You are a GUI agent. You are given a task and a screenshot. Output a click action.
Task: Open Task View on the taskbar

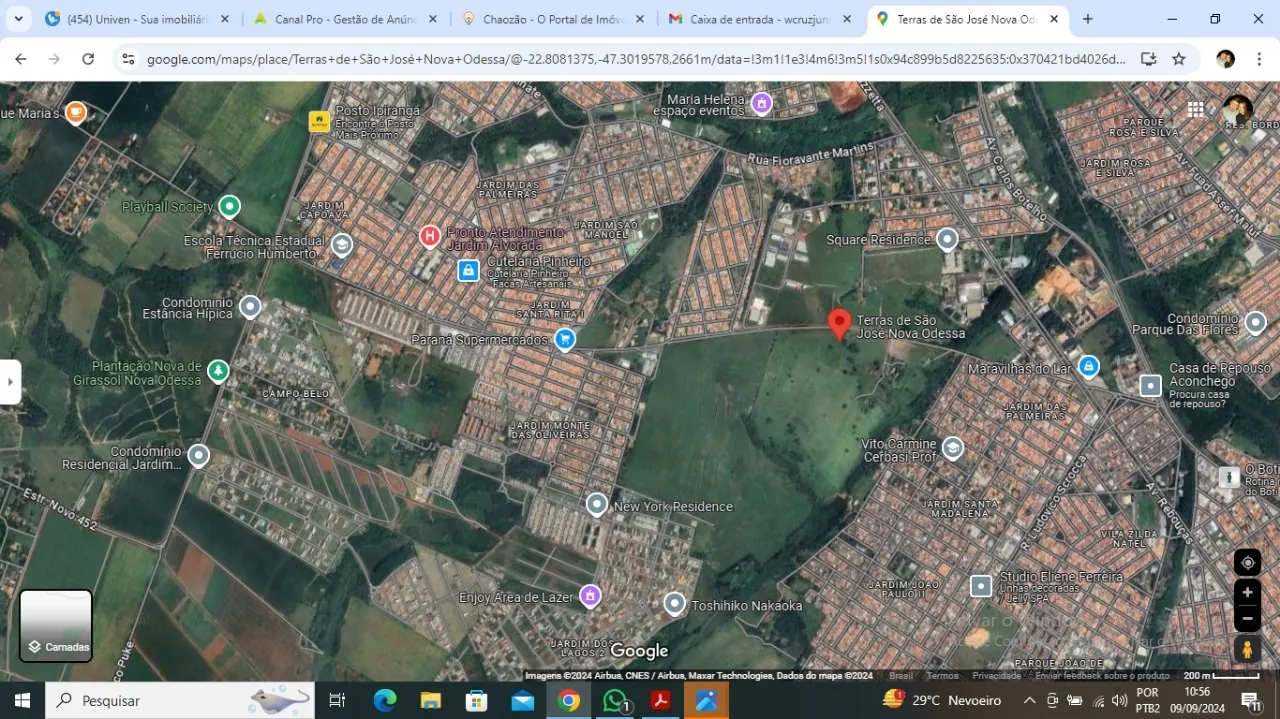337,701
